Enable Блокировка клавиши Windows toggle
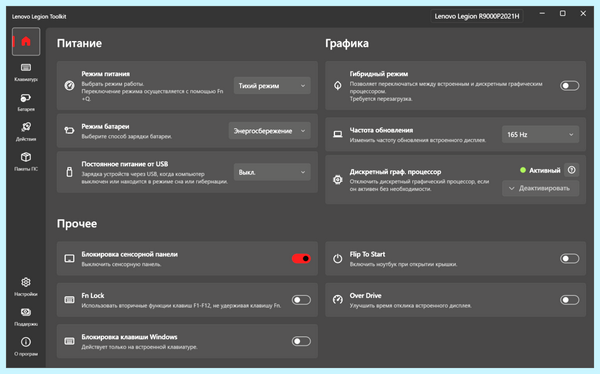600x374 pixels. coord(301,341)
